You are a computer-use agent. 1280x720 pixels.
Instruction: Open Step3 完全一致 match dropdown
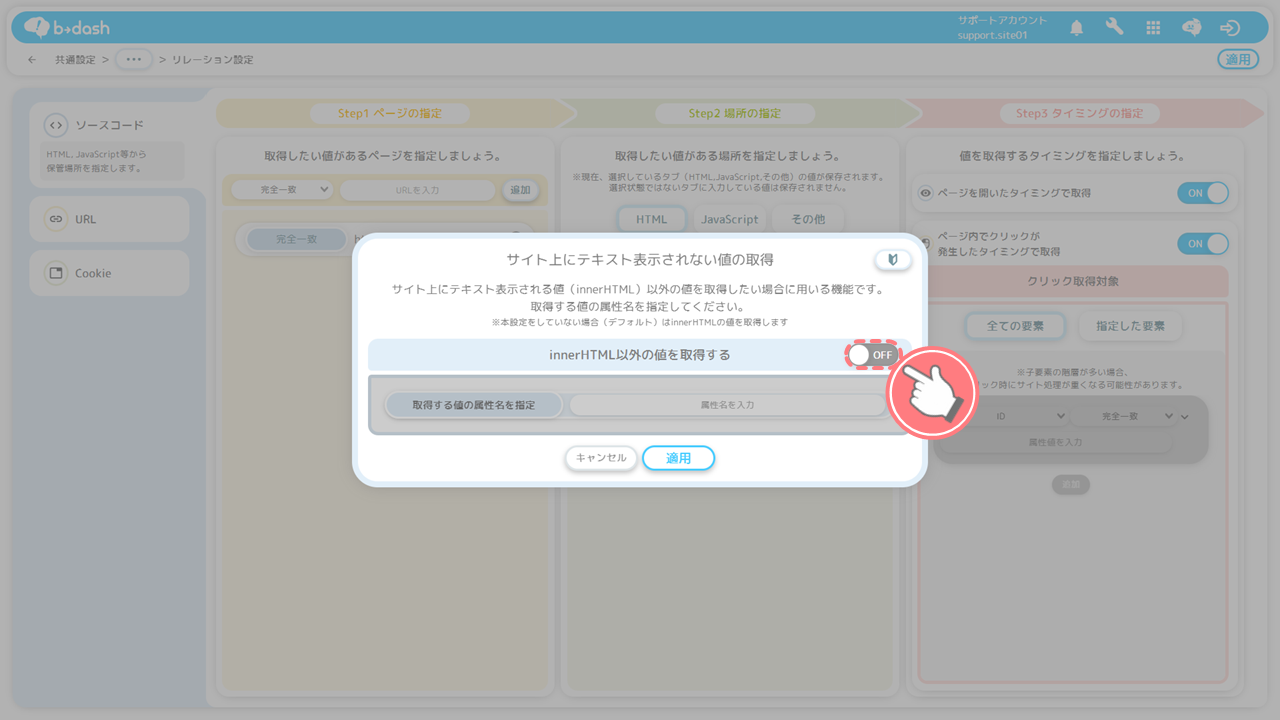tap(1123, 416)
